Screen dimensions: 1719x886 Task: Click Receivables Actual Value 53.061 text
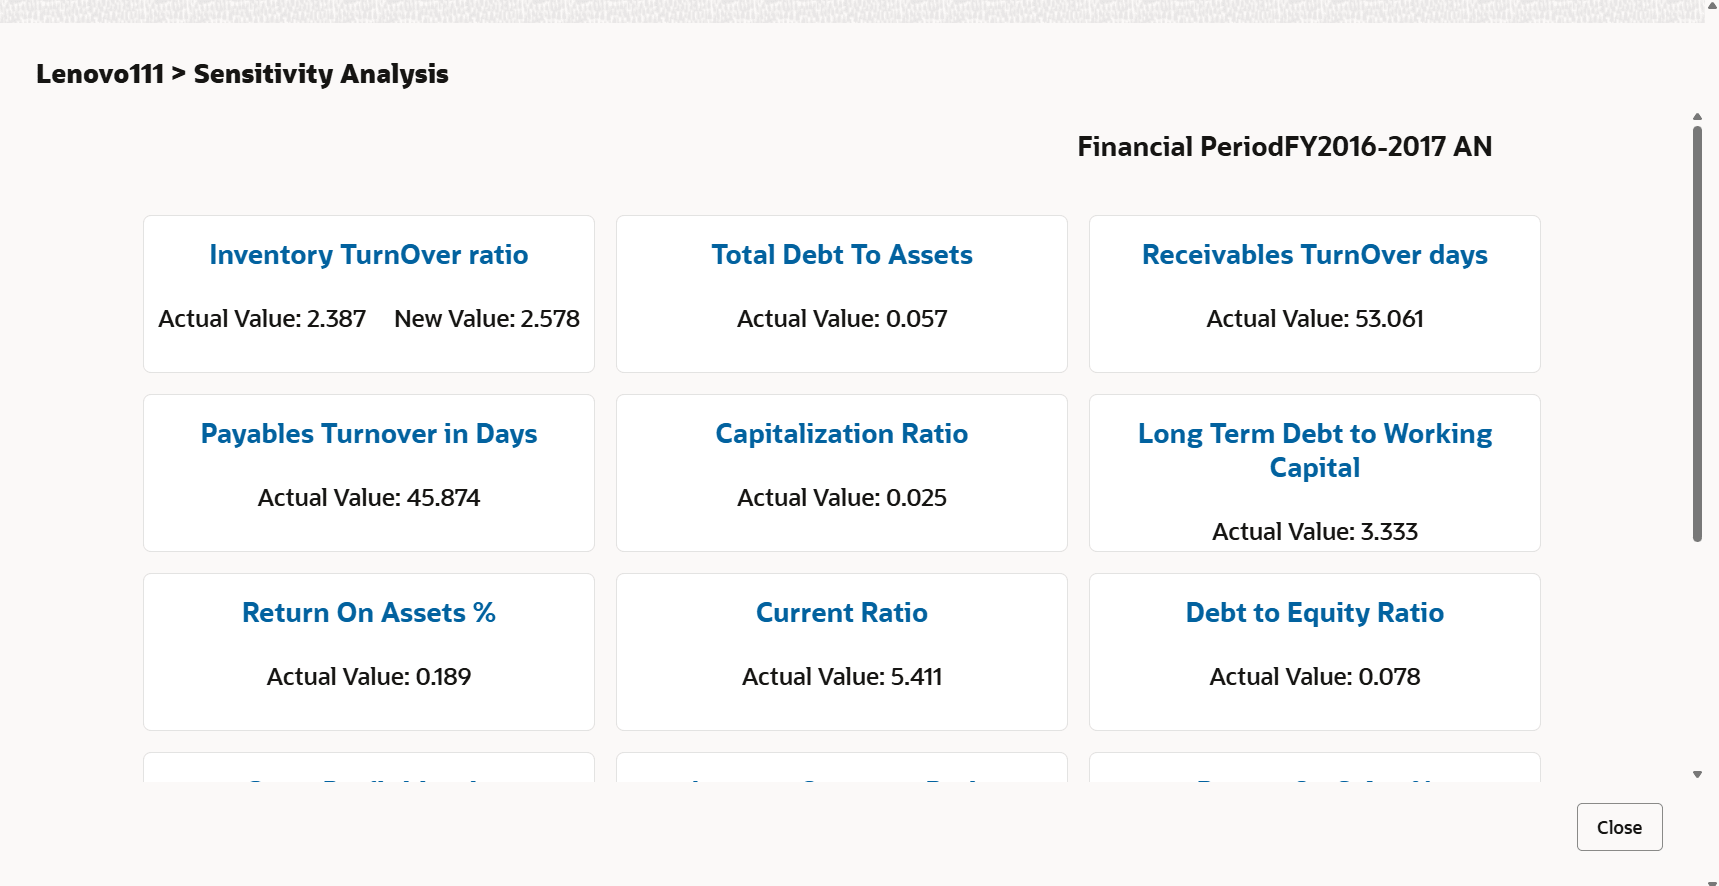point(1314,319)
